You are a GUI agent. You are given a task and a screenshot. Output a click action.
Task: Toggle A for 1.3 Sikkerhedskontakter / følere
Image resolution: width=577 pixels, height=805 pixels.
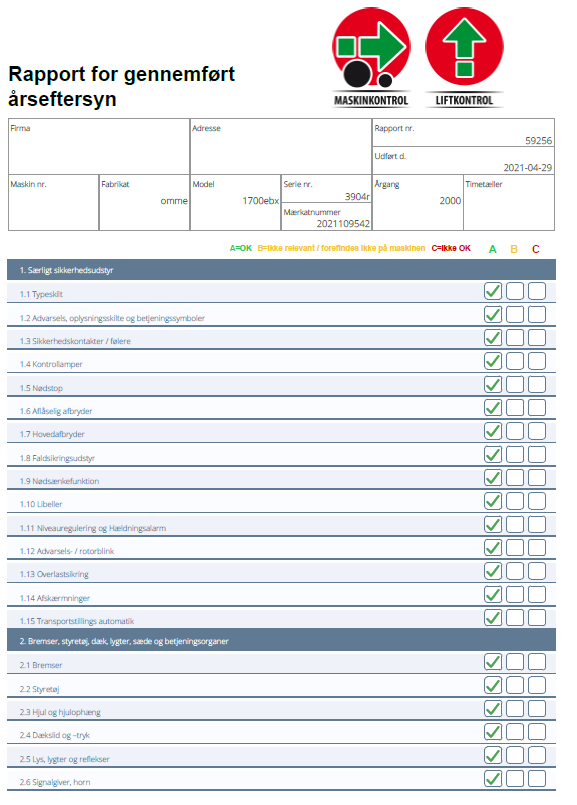pyautogui.click(x=493, y=338)
